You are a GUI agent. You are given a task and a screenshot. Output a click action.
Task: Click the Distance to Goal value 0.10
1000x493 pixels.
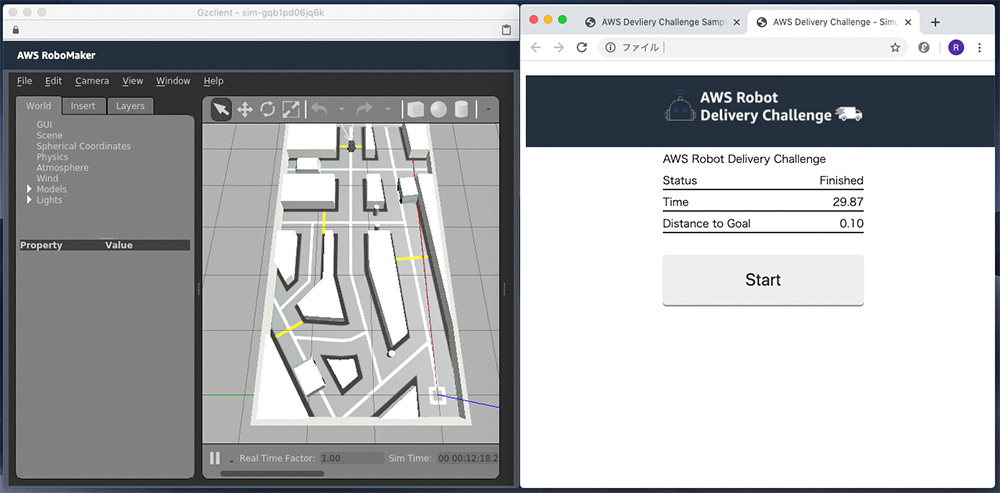coord(851,224)
